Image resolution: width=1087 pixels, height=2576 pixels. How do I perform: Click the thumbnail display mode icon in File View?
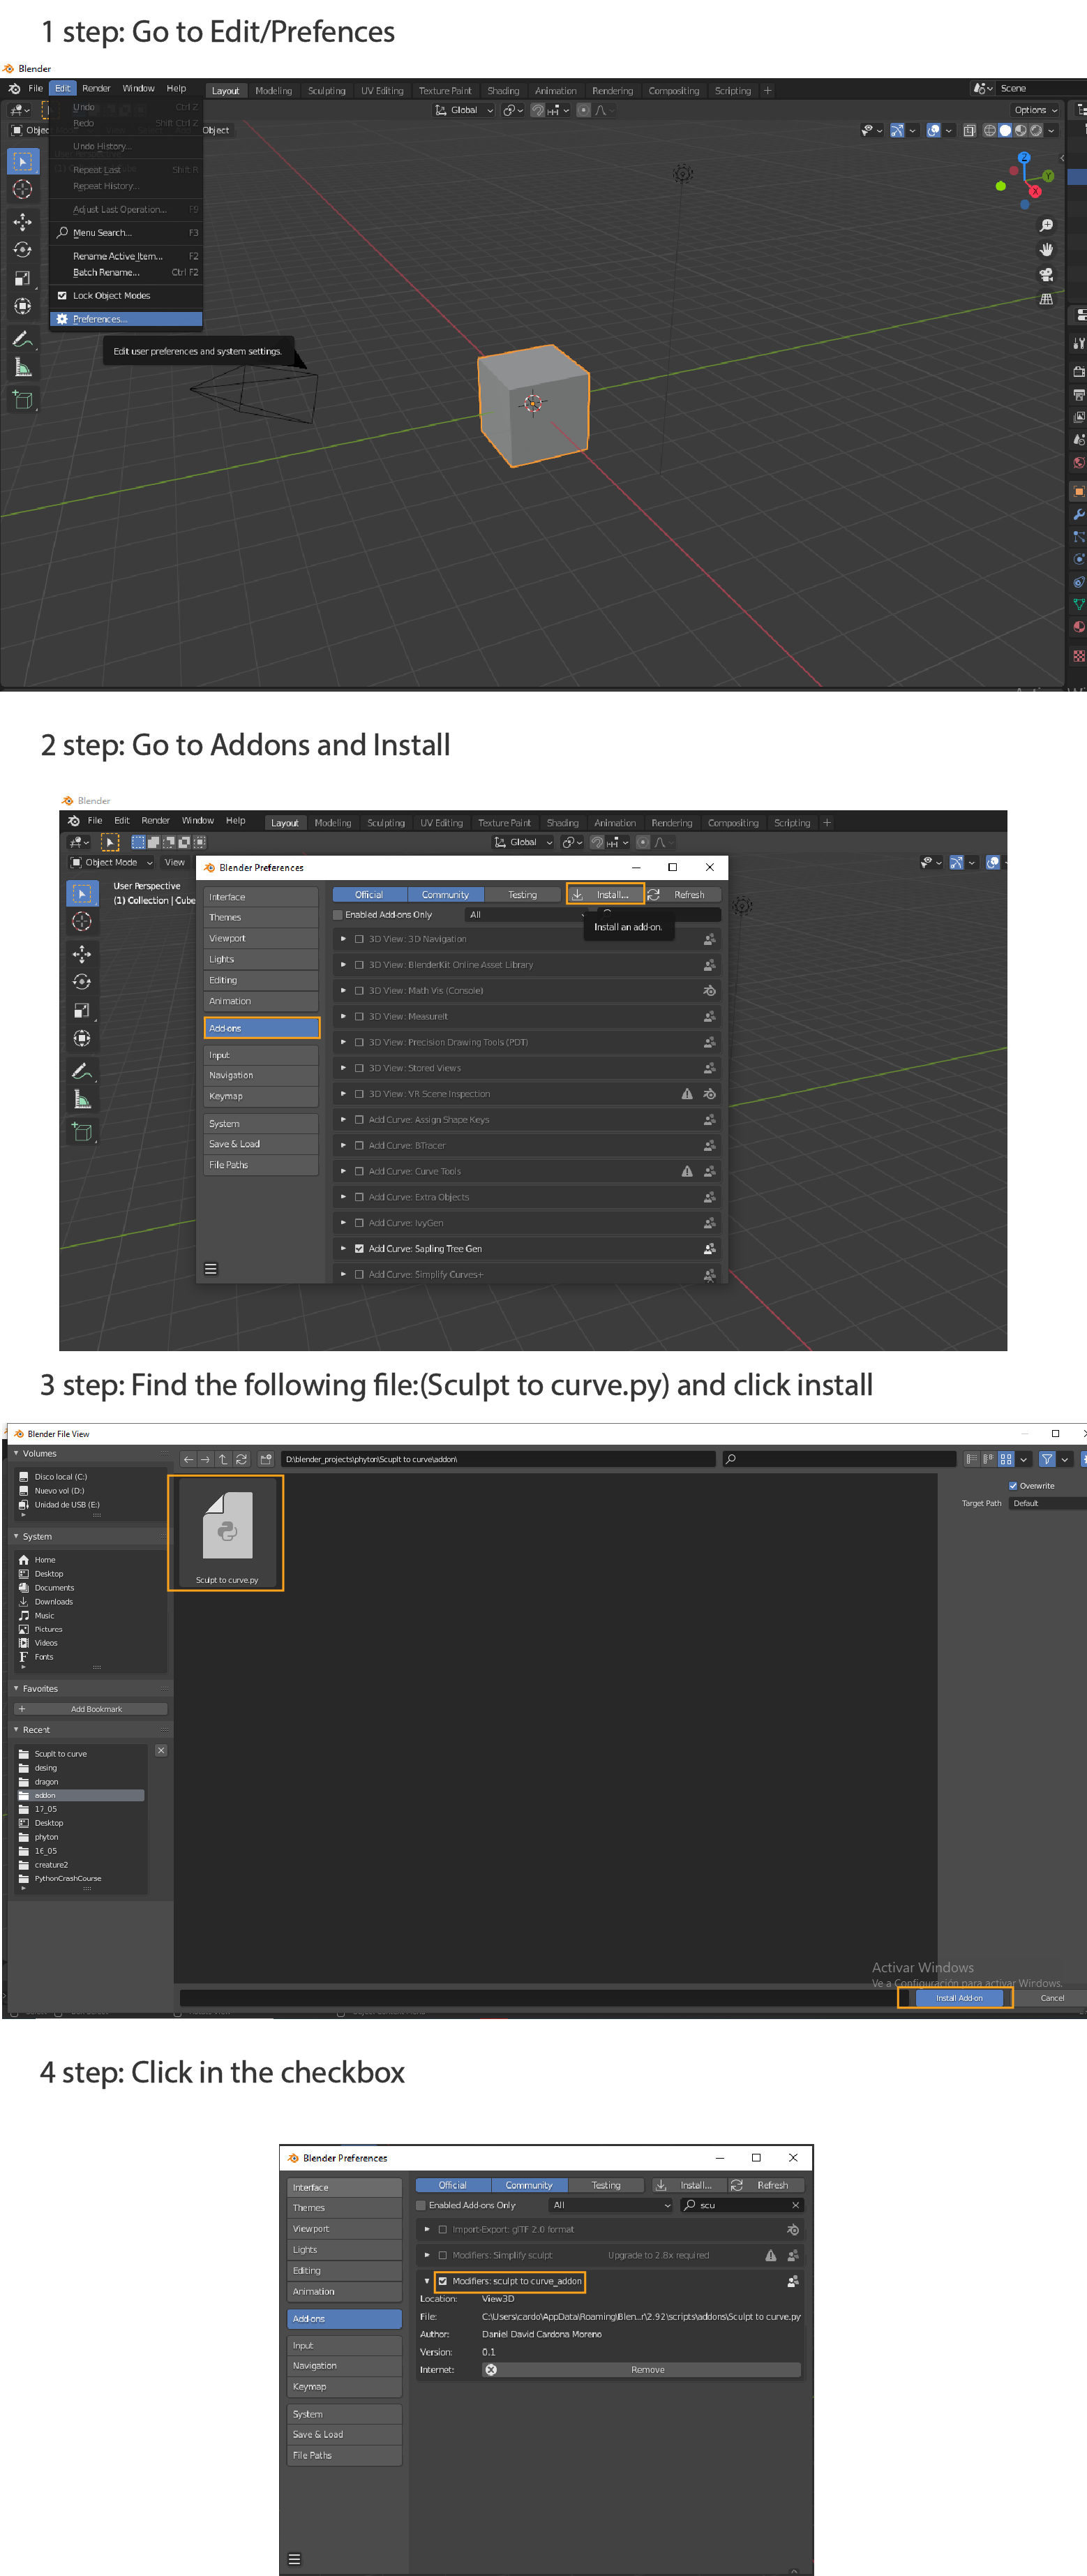point(1006,1459)
